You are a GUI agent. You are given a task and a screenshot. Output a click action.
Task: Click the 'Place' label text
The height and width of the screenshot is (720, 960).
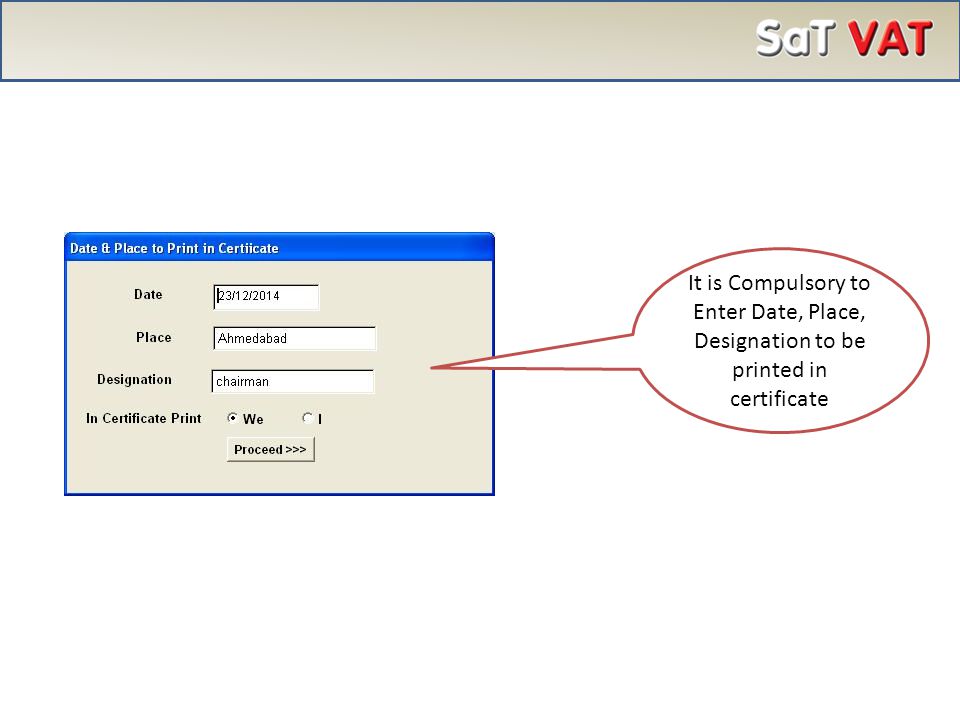click(154, 337)
